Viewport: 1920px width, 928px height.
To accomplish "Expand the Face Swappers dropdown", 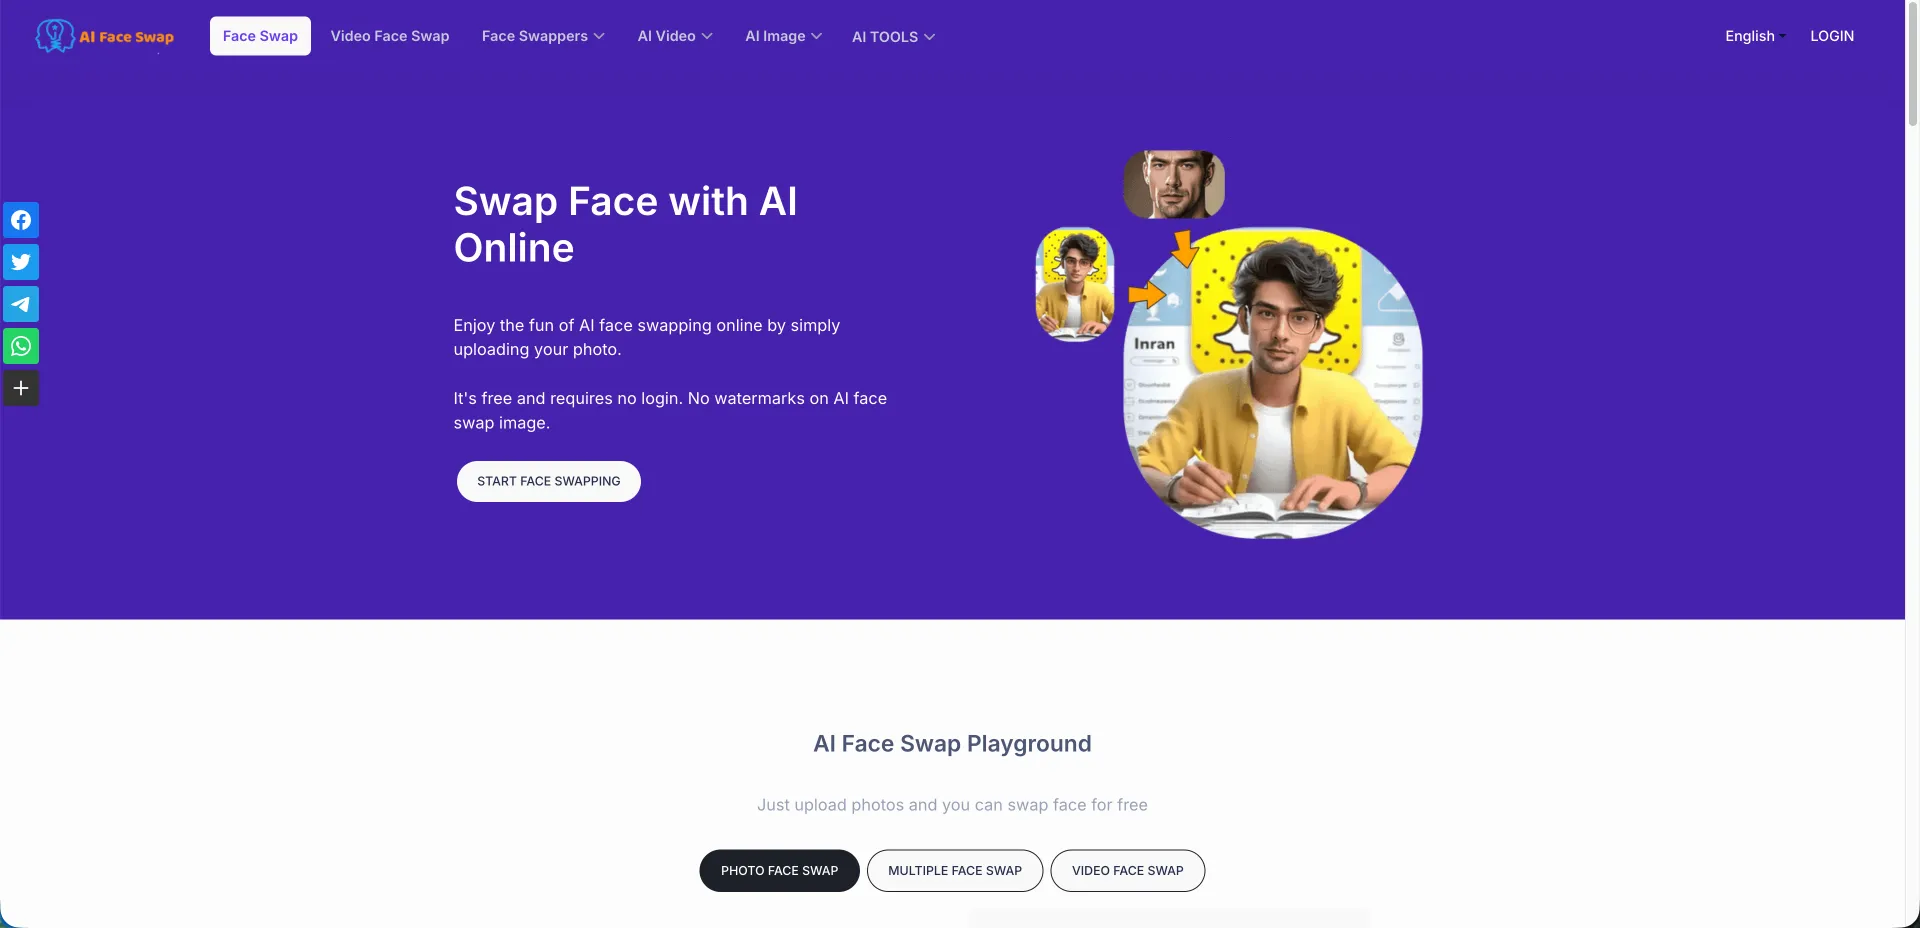I will (x=543, y=36).
